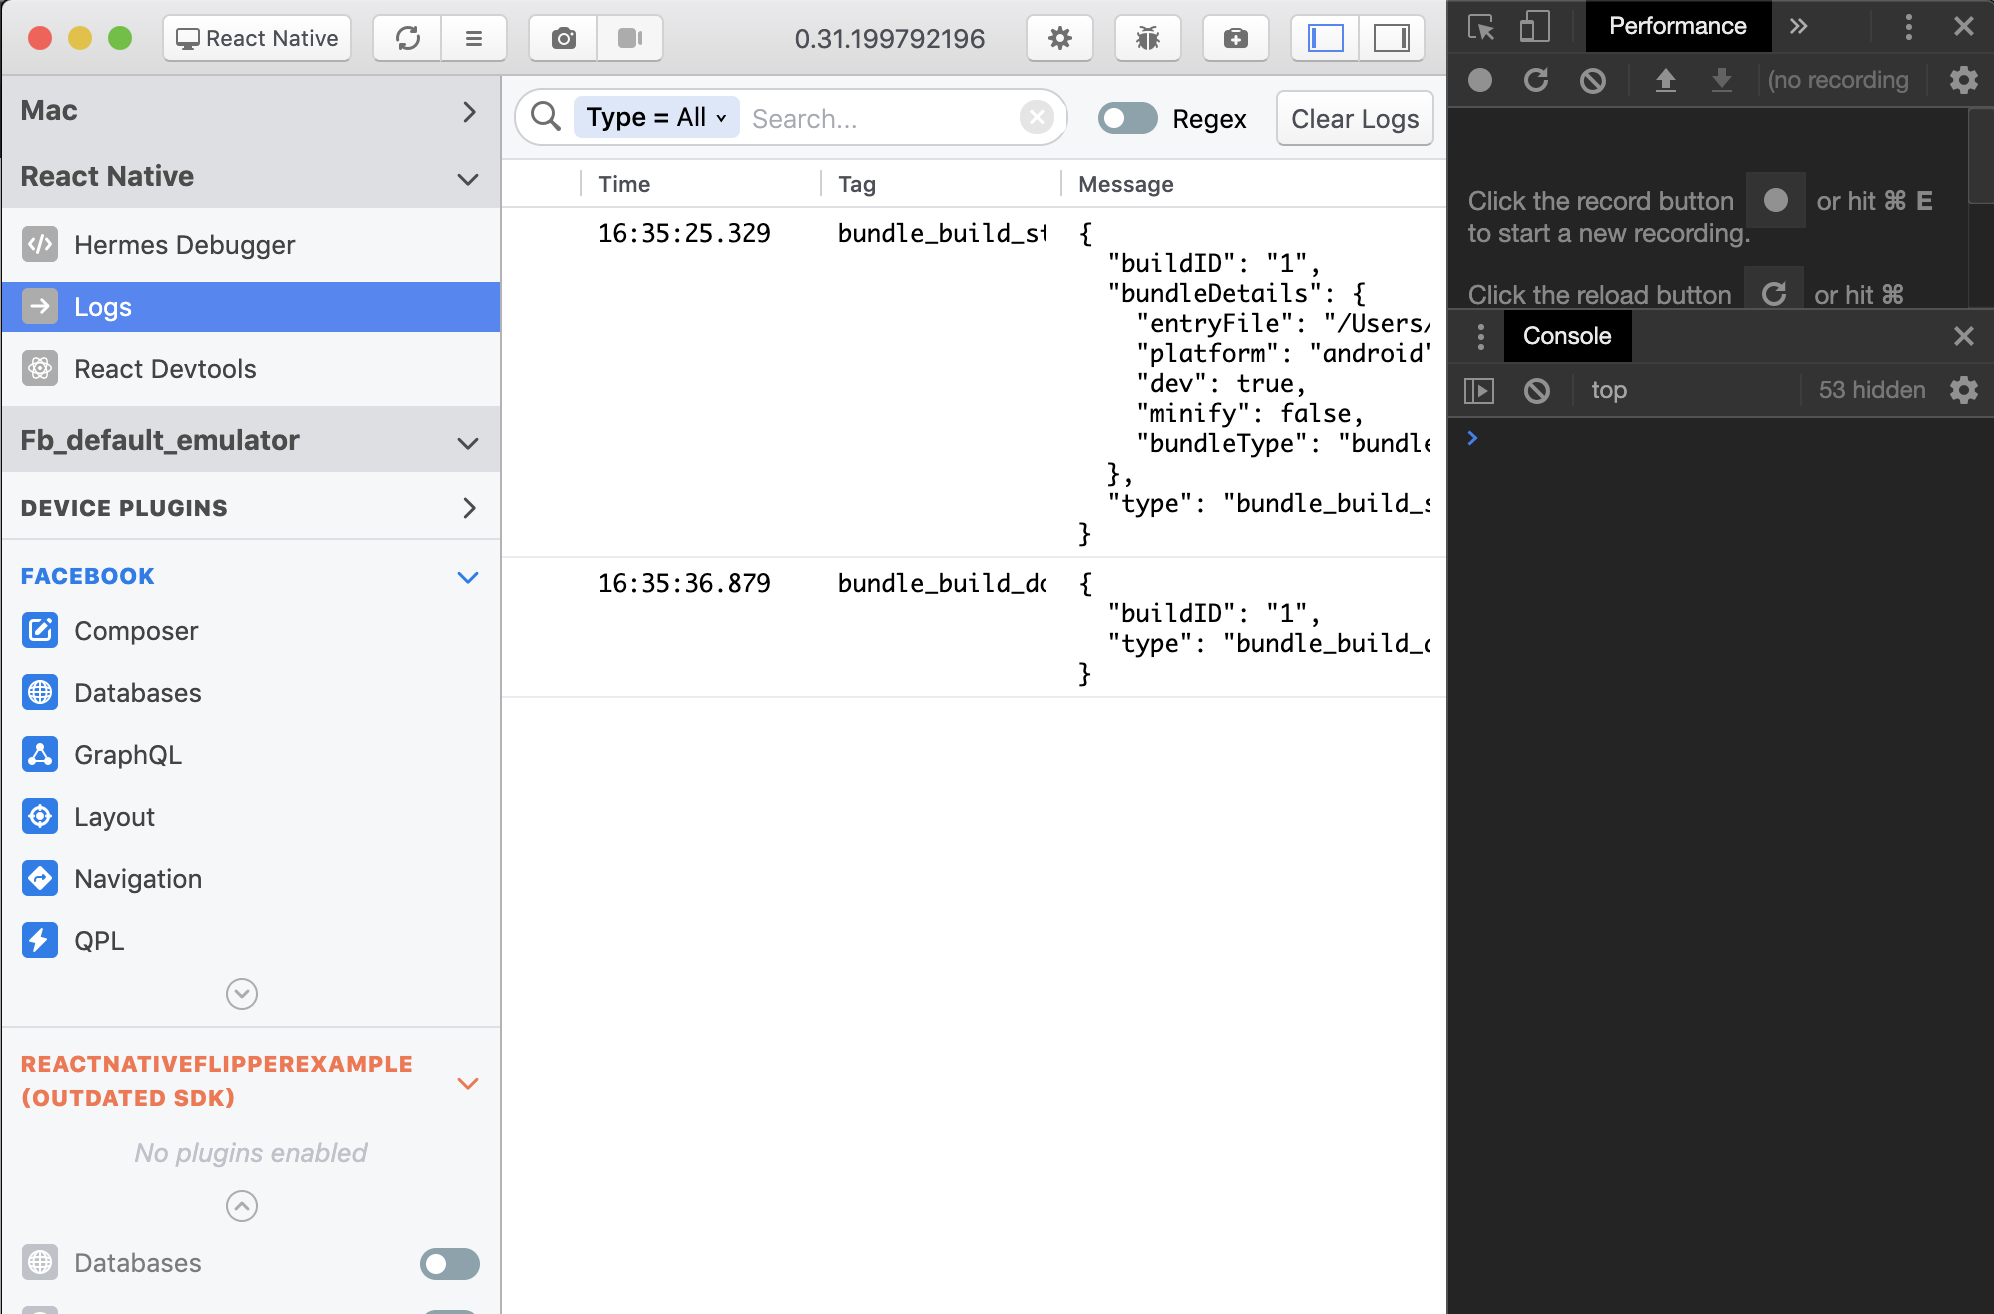Expand the DEVICE PLUGINS section
Screen dimensions: 1994x1314
tap(469, 508)
